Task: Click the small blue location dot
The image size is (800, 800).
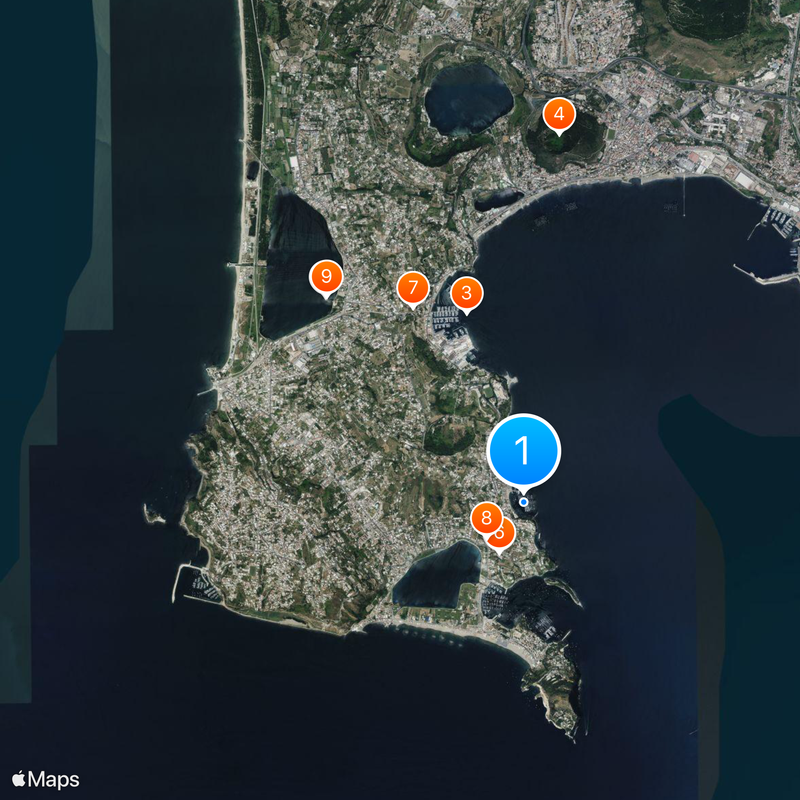Action: coord(523,502)
